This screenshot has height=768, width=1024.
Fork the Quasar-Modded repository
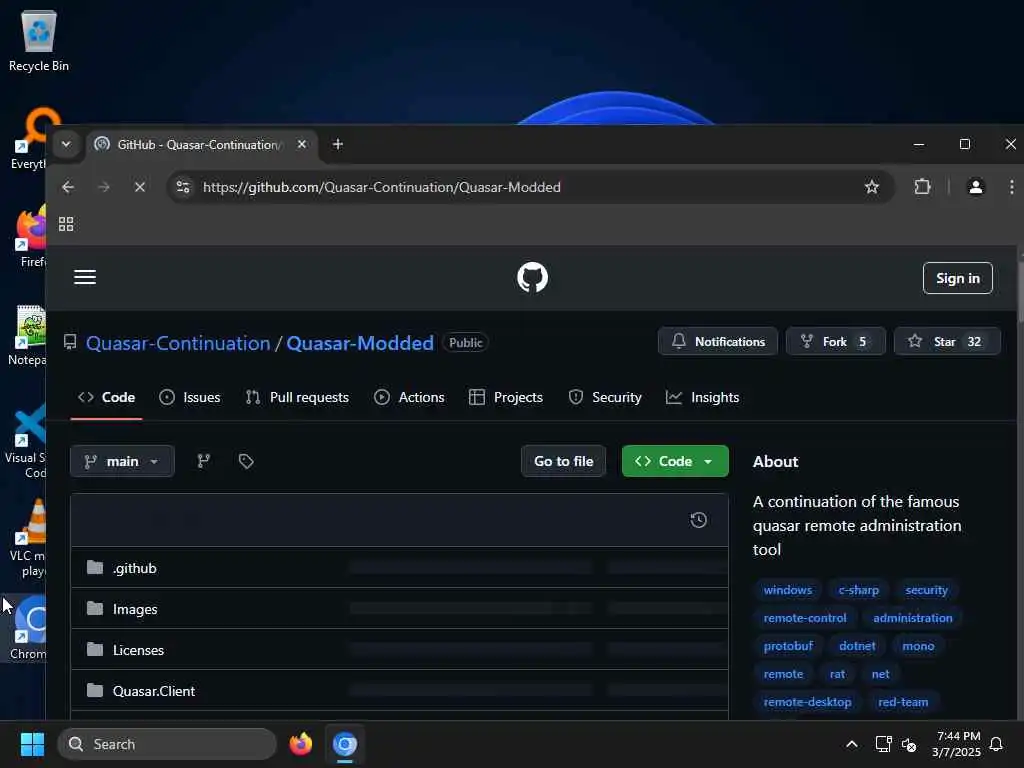836,342
